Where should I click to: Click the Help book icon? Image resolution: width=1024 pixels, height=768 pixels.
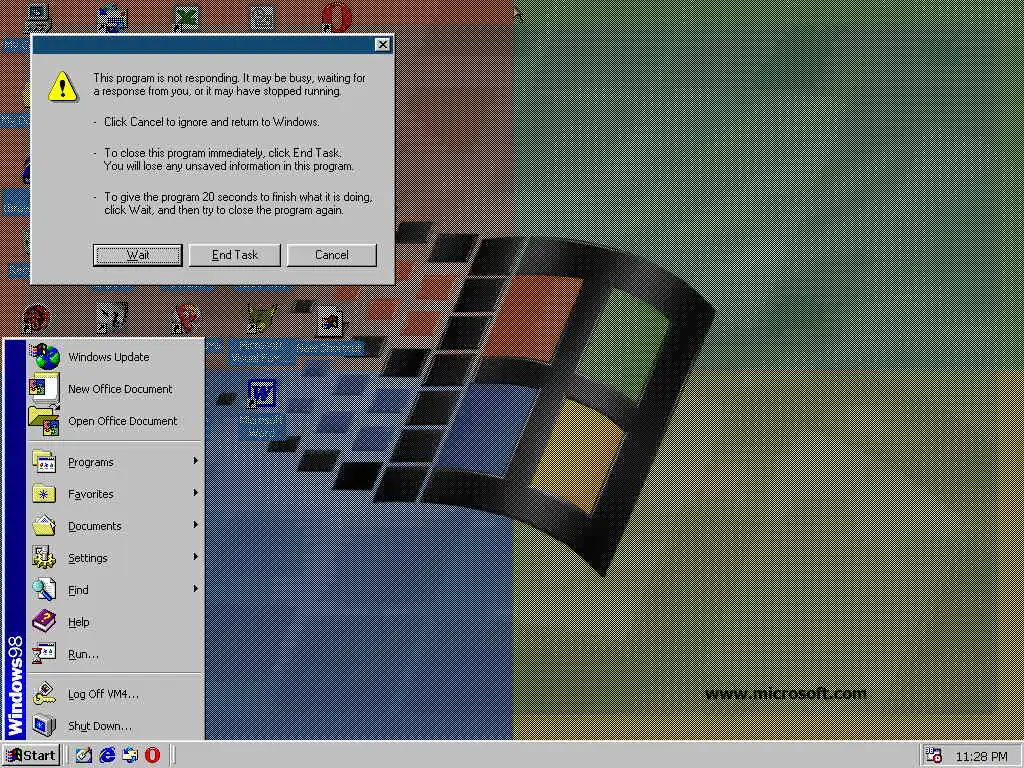pos(44,621)
